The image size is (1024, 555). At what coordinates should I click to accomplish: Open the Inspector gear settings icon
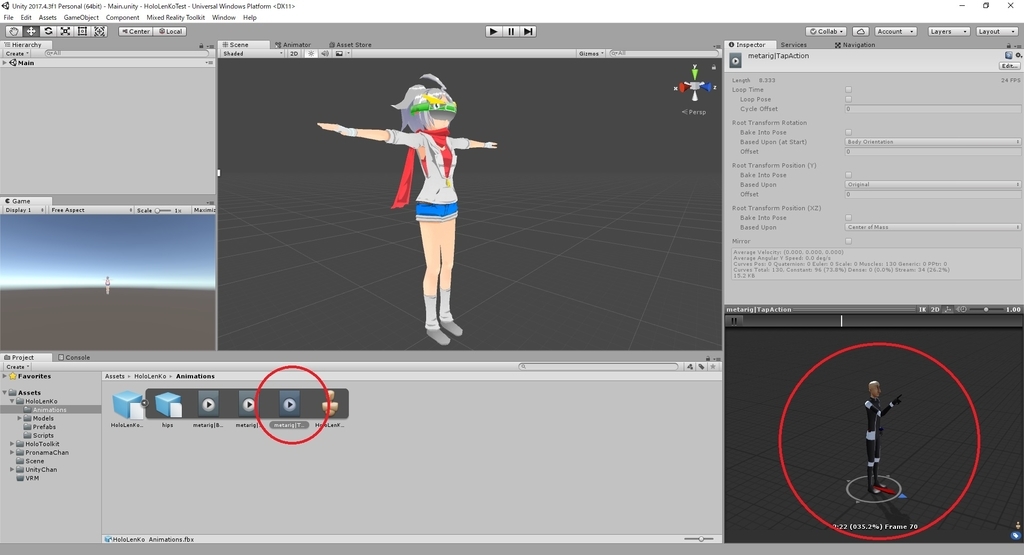click(1019, 56)
